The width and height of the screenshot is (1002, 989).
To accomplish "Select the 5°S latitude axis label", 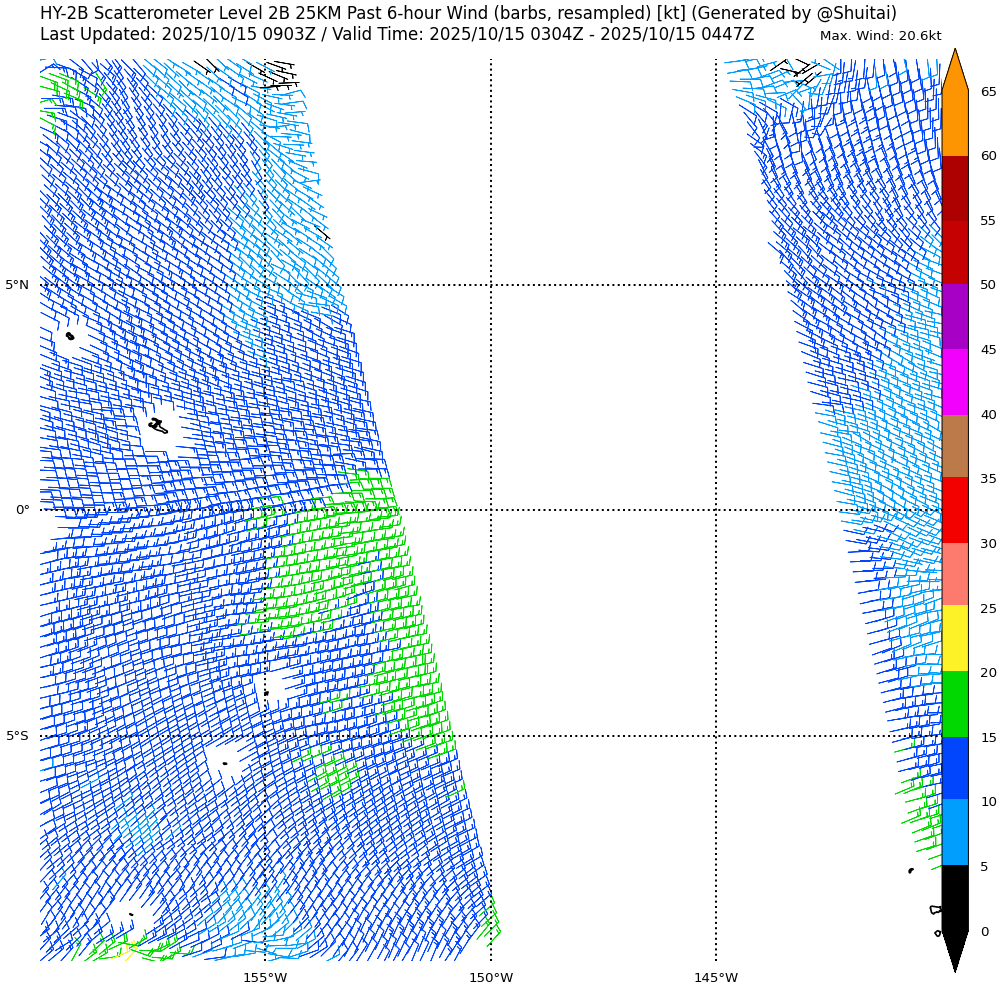I will click(x=17, y=736).
